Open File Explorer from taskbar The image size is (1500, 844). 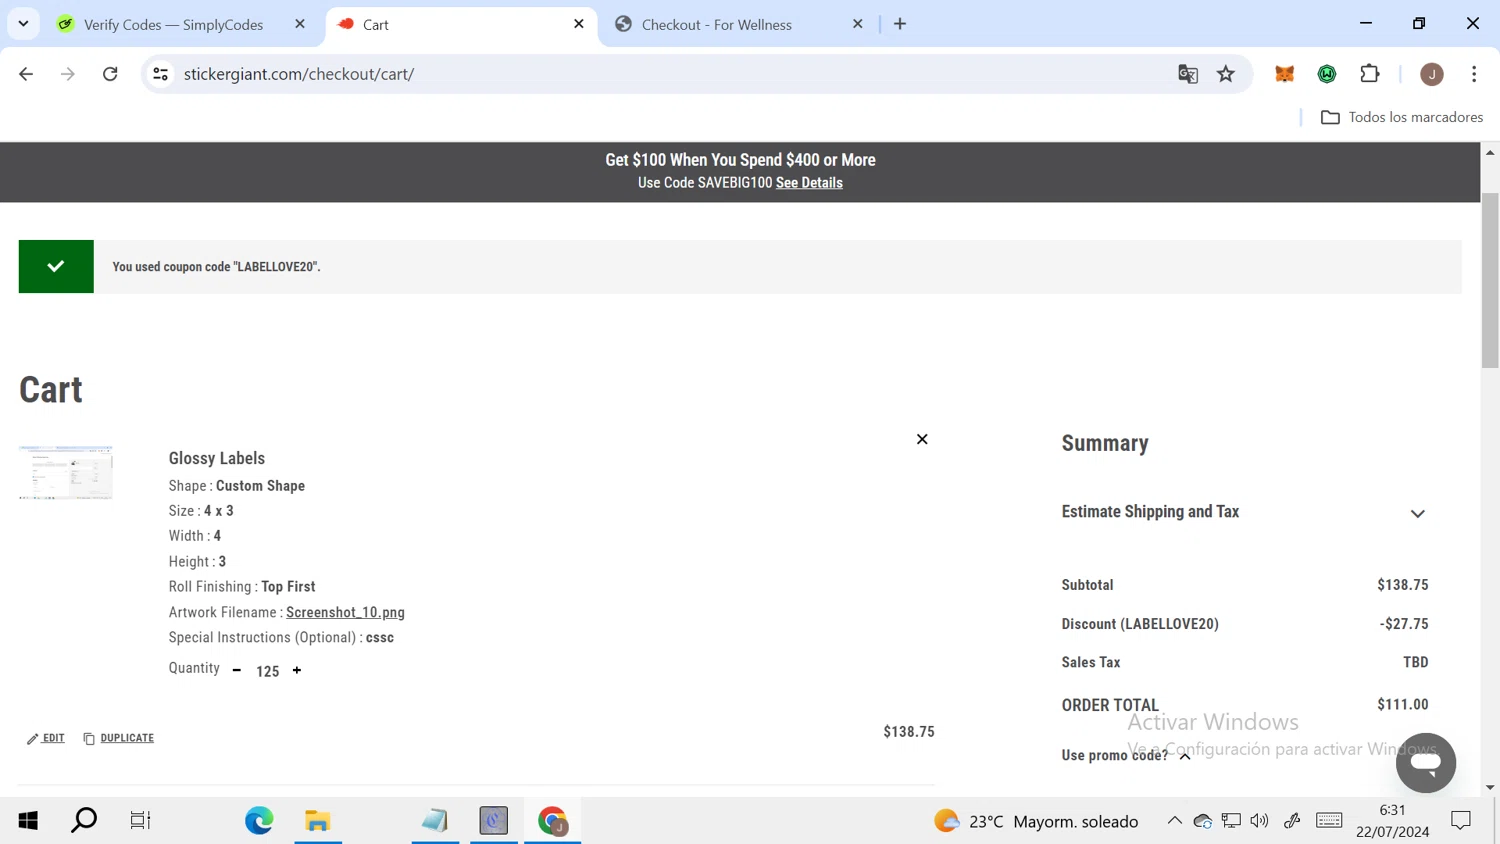[318, 821]
